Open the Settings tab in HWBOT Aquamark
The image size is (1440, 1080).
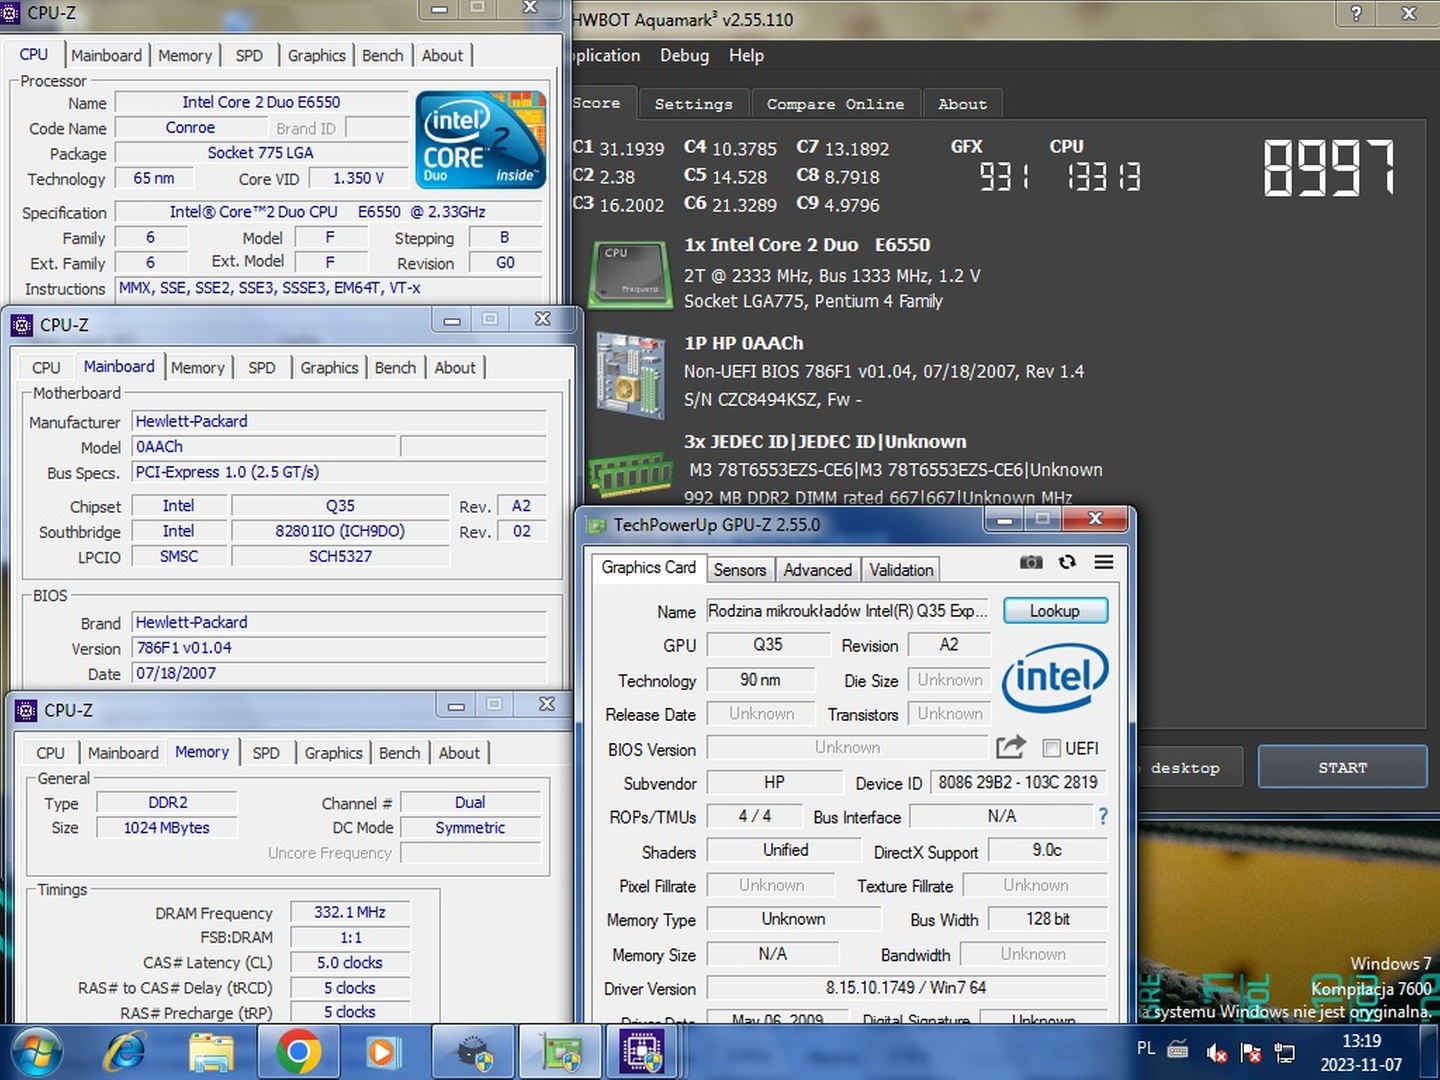click(x=693, y=104)
